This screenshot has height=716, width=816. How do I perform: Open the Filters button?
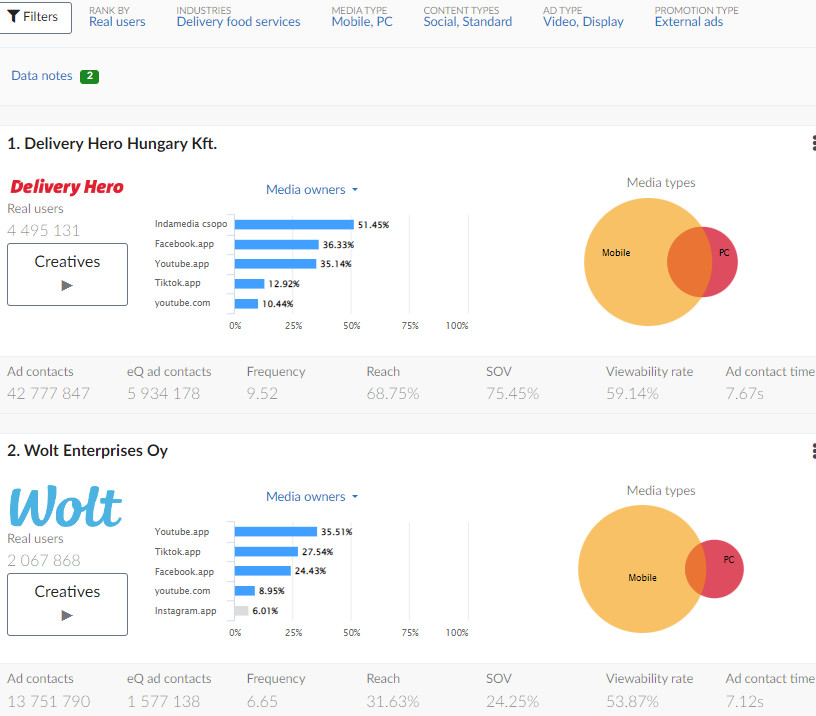pos(34,17)
